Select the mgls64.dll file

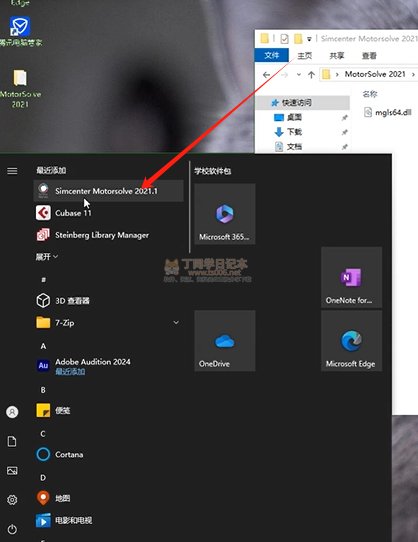[x=388, y=112]
